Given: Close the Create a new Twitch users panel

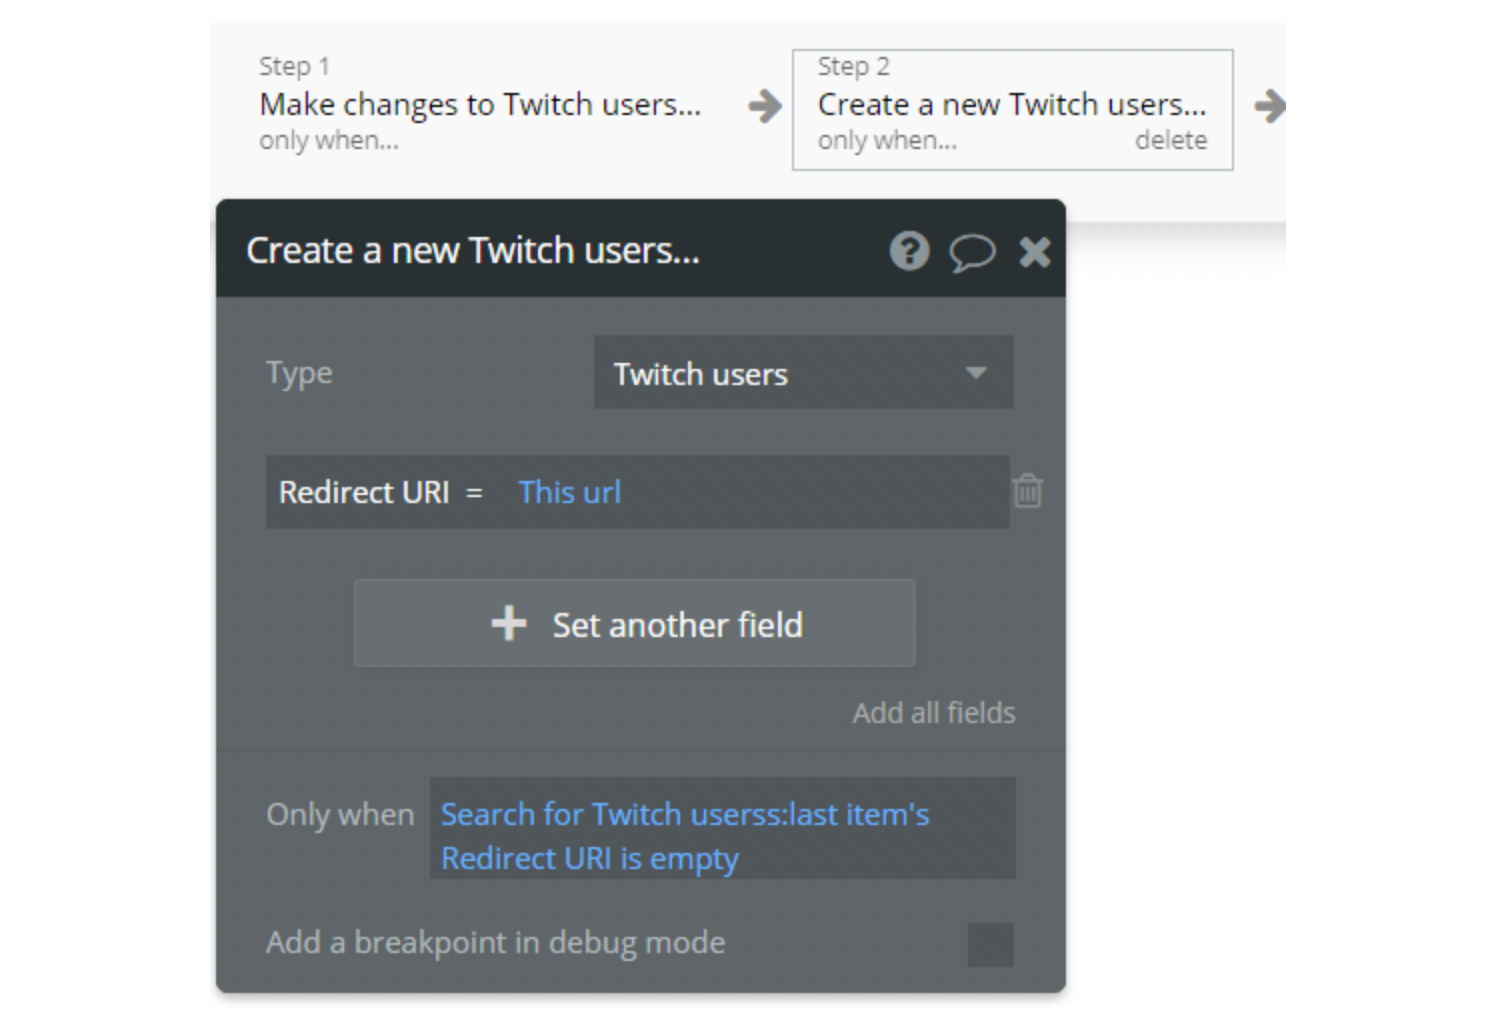Looking at the screenshot, I should click(1034, 252).
